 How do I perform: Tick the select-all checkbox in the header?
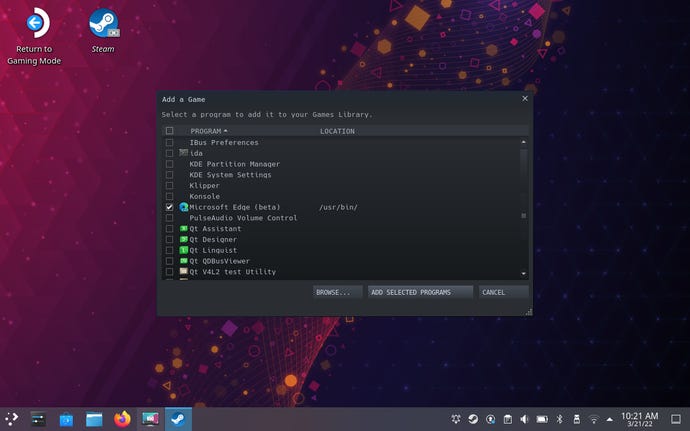[x=169, y=131]
